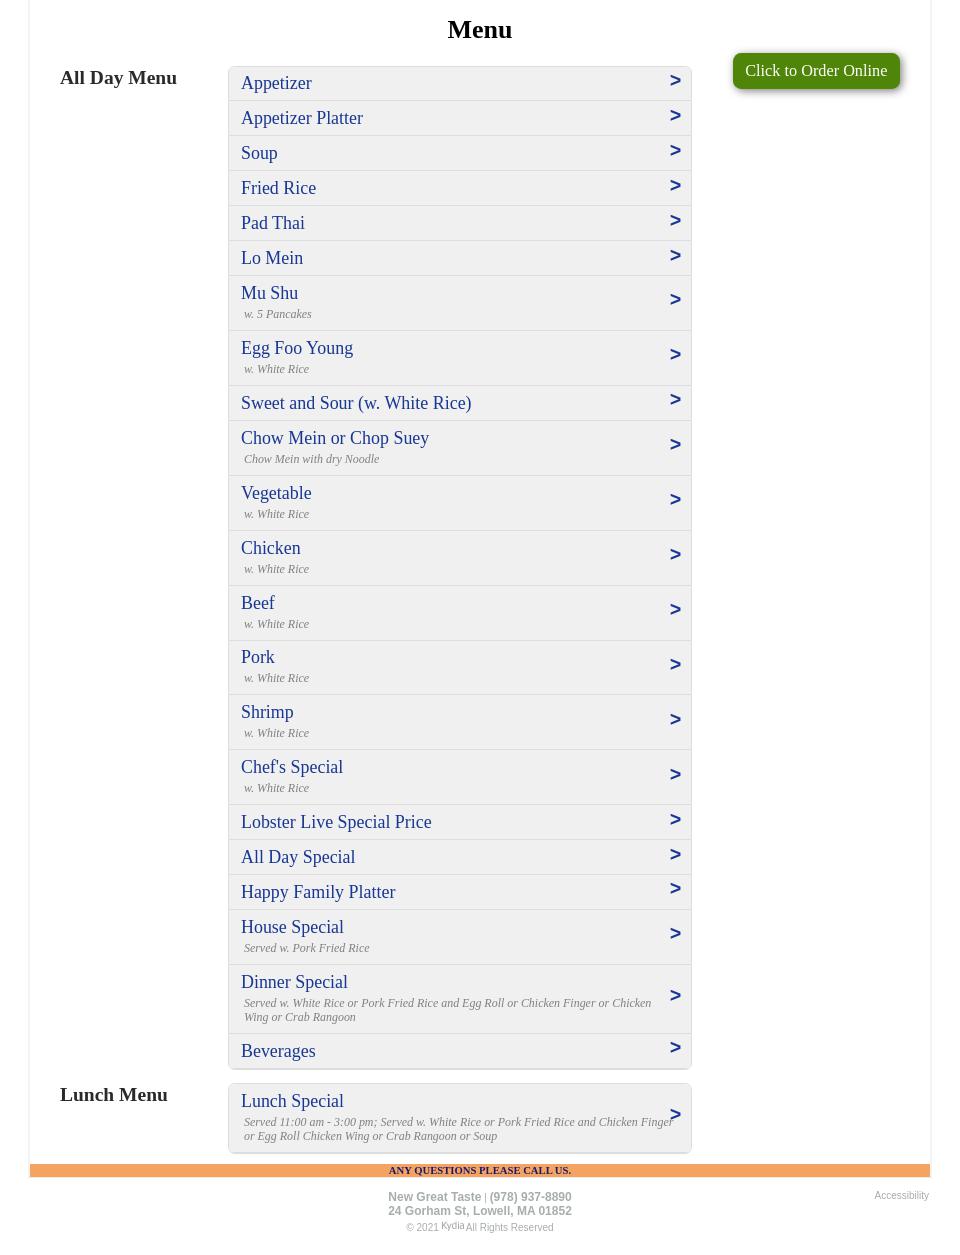960x1255 pixels.
Task: Expand the Lo Mein menu category
Action: (x=460, y=258)
